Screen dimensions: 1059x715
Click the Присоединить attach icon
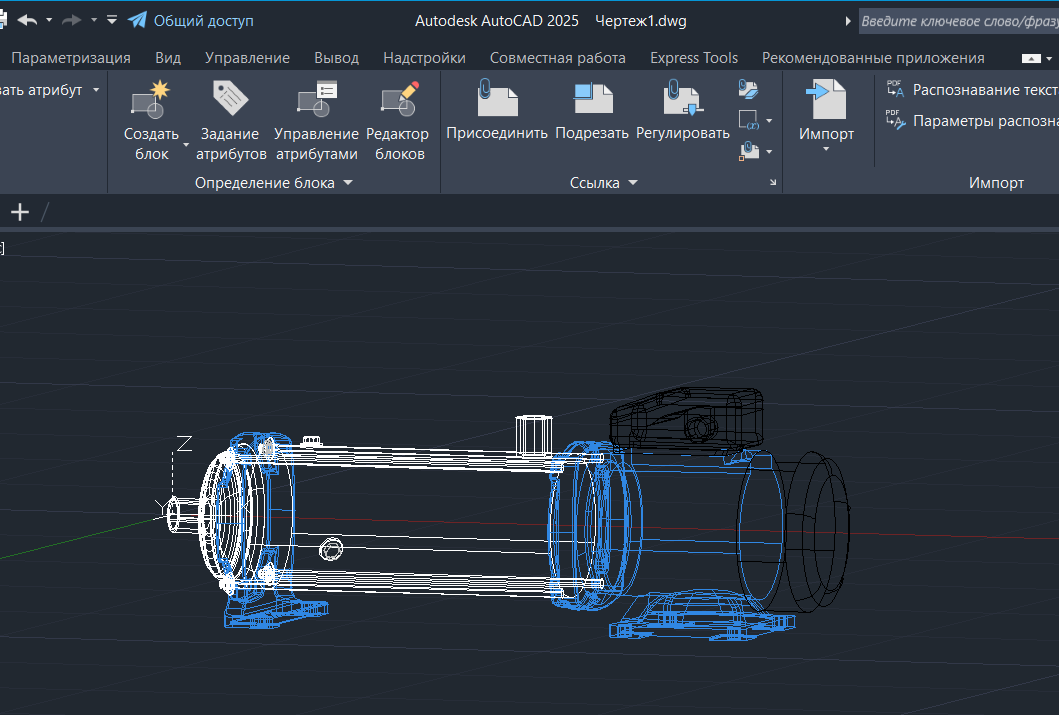coord(497,97)
